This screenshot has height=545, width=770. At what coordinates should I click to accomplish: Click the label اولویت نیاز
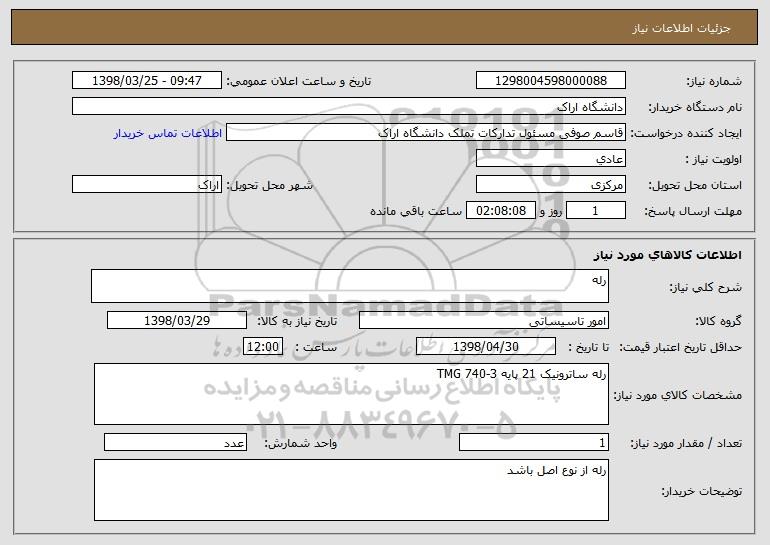[713, 159]
